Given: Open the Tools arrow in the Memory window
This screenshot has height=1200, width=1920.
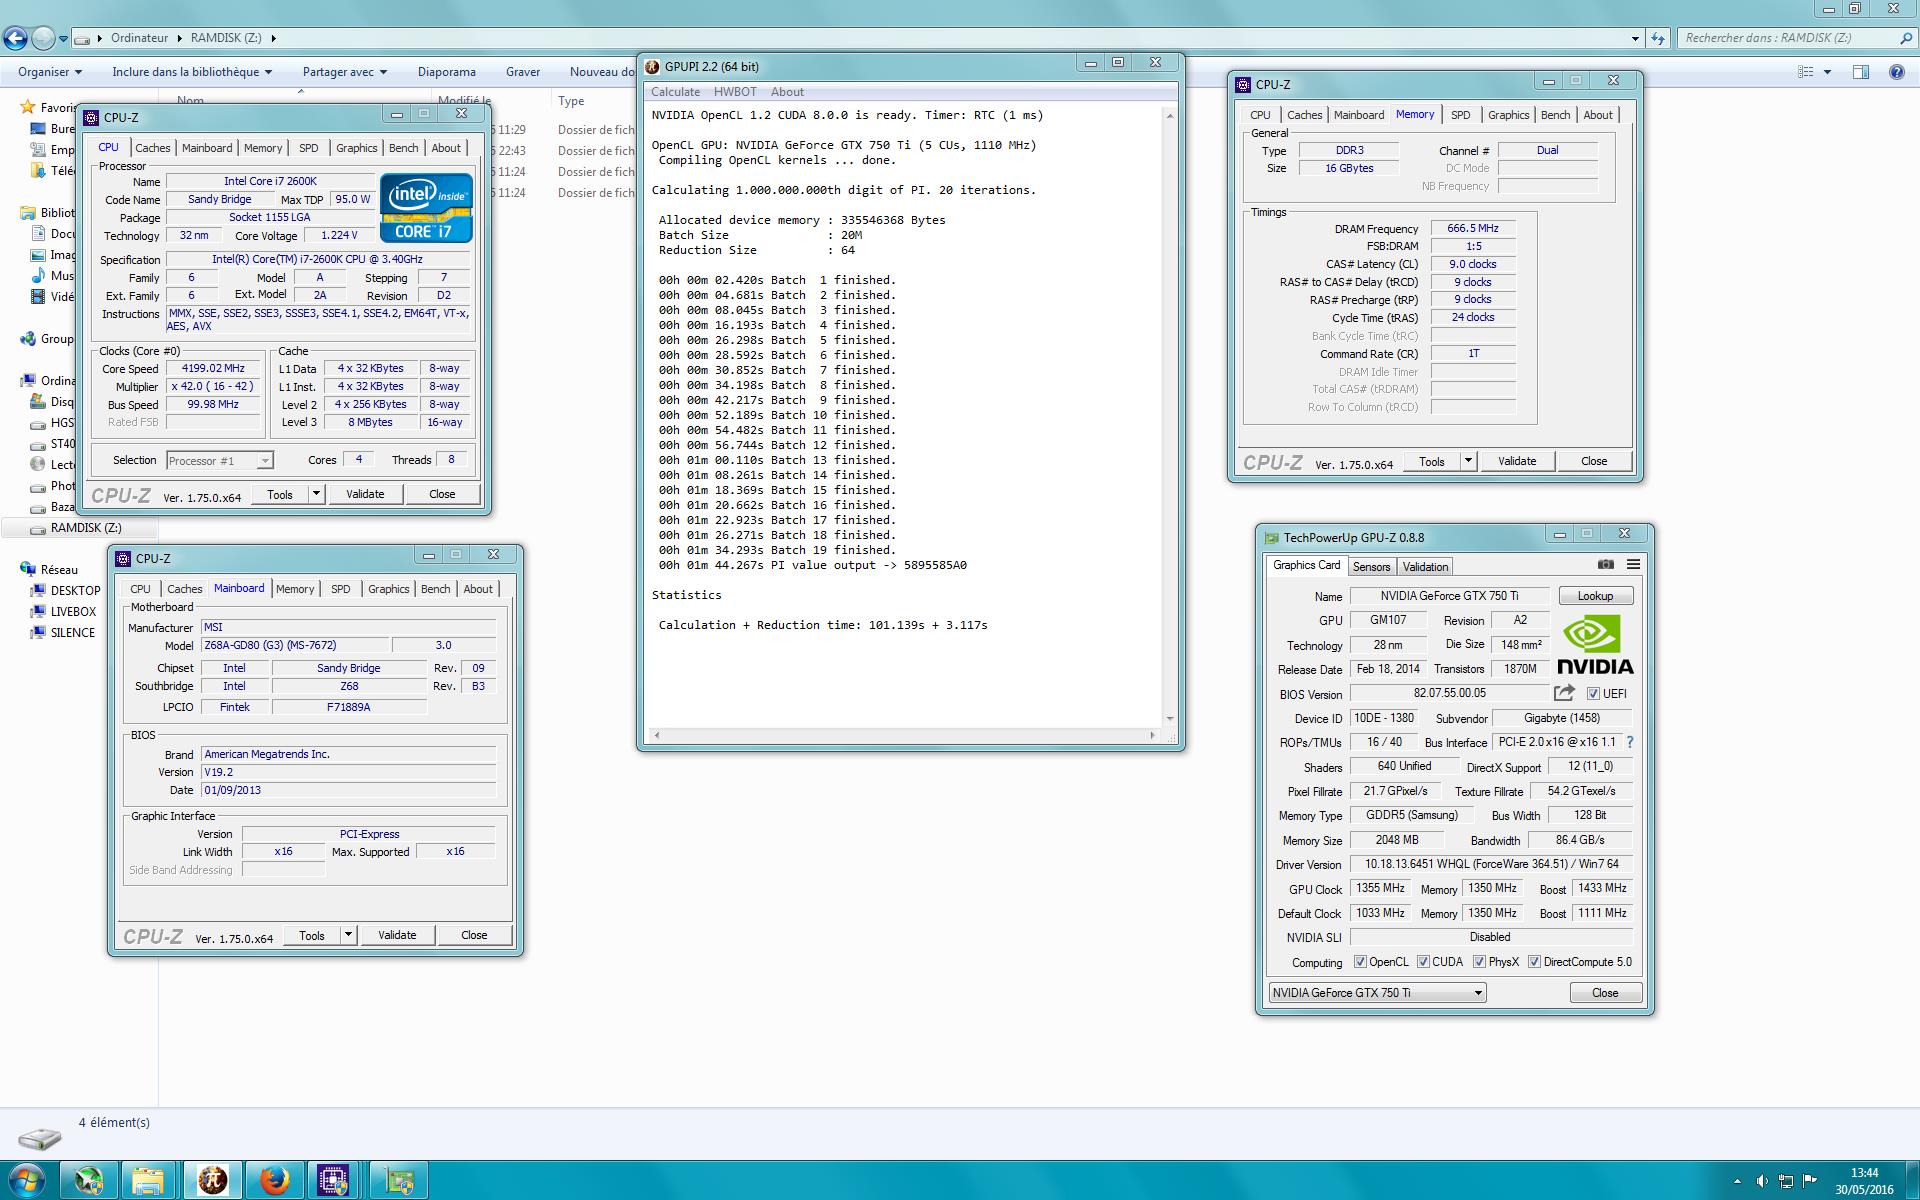Looking at the screenshot, I should pyautogui.click(x=1468, y=461).
